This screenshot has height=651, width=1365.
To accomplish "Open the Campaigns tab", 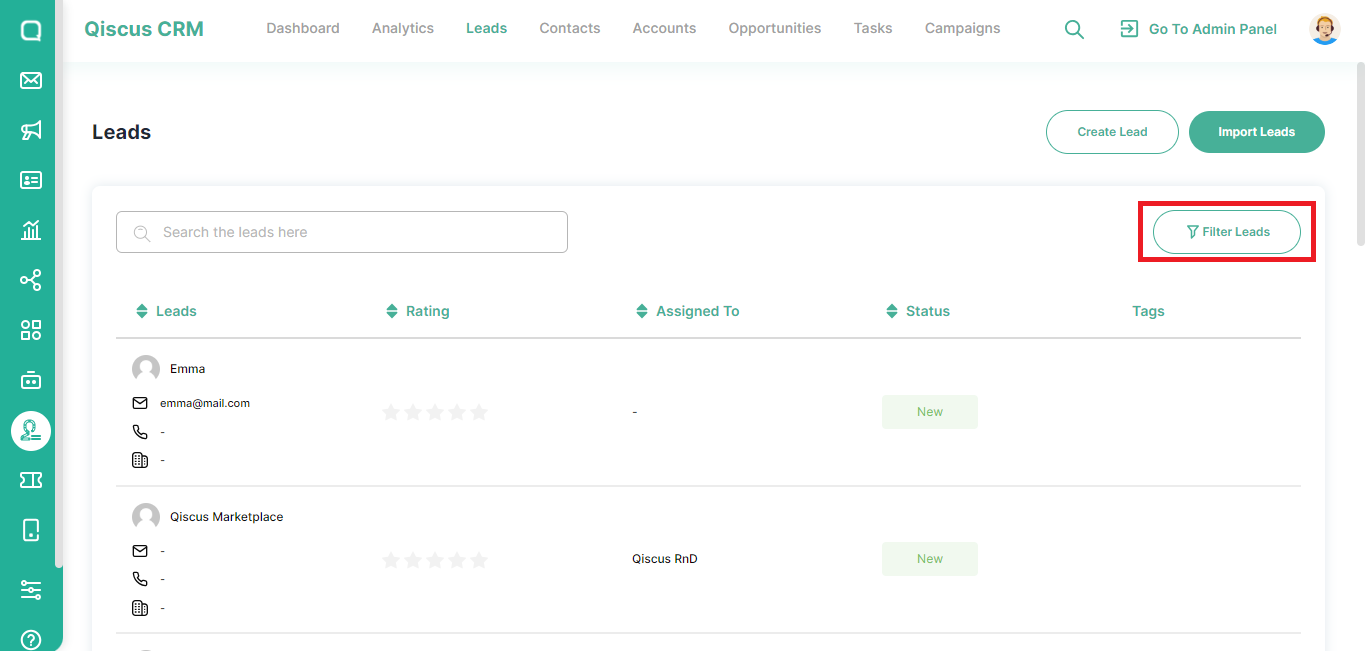I will point(963,28).
